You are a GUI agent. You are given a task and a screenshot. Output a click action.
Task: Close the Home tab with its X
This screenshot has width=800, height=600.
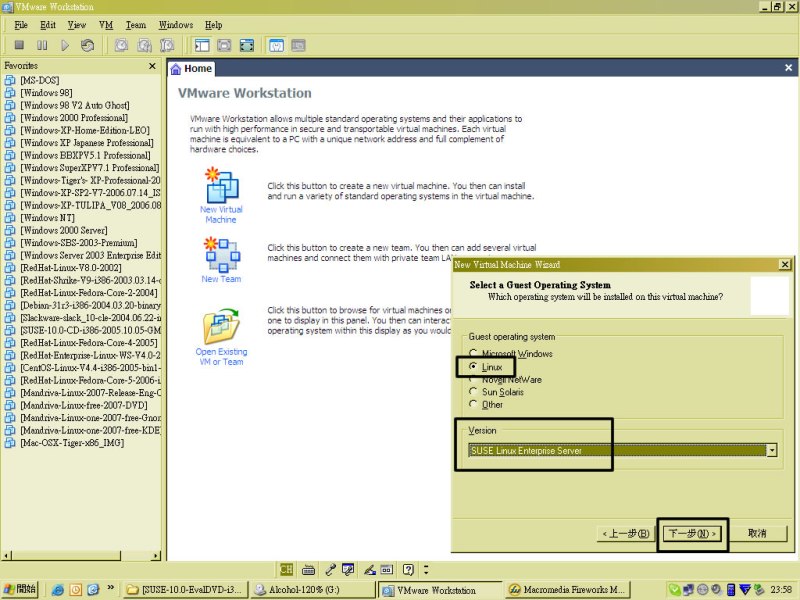(x=788, y=68)
